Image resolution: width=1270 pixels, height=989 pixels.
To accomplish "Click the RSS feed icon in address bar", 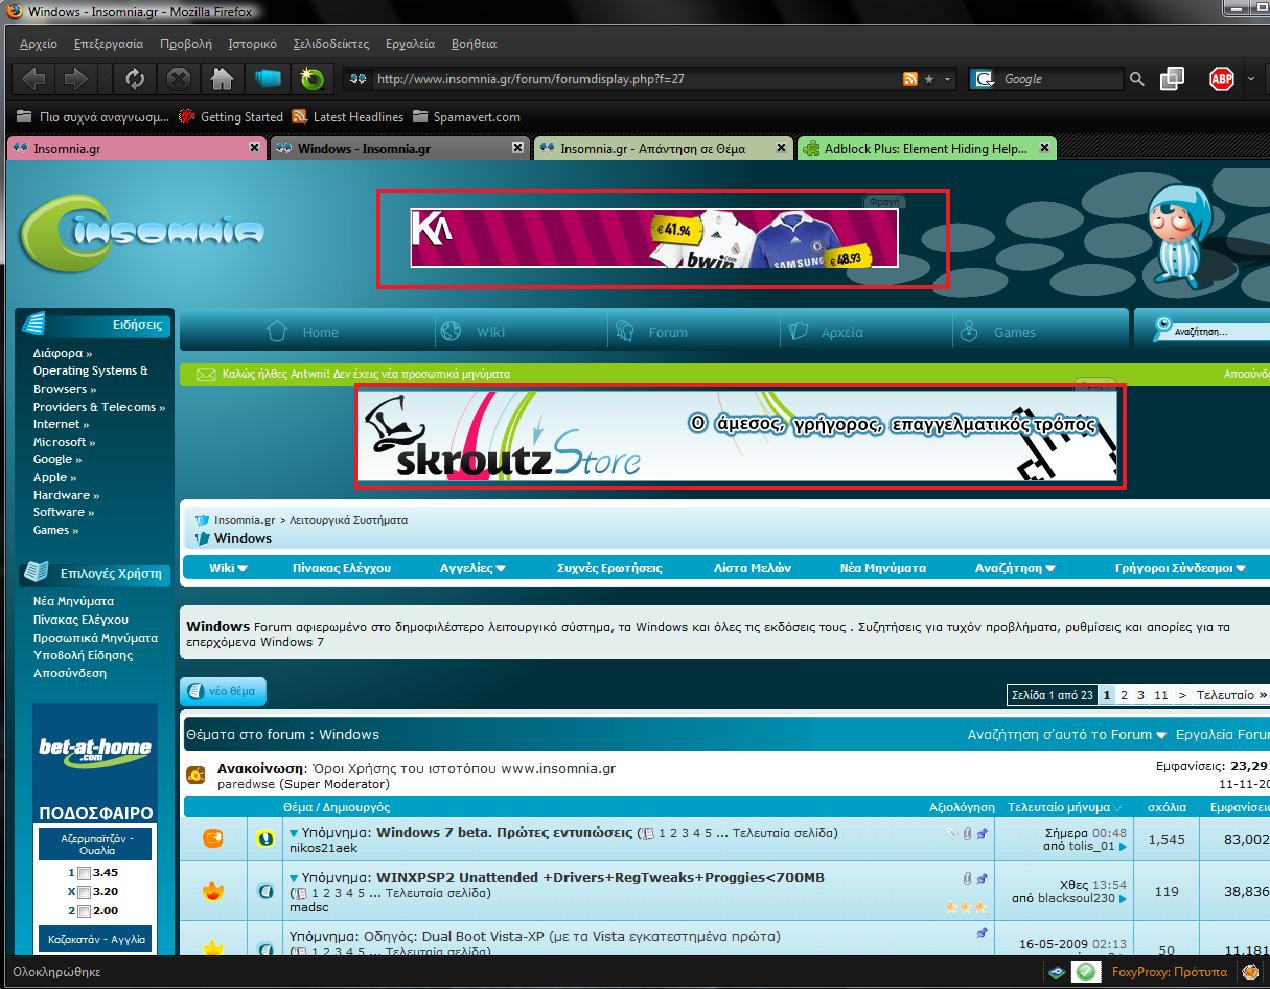I will tap(910, 79).
